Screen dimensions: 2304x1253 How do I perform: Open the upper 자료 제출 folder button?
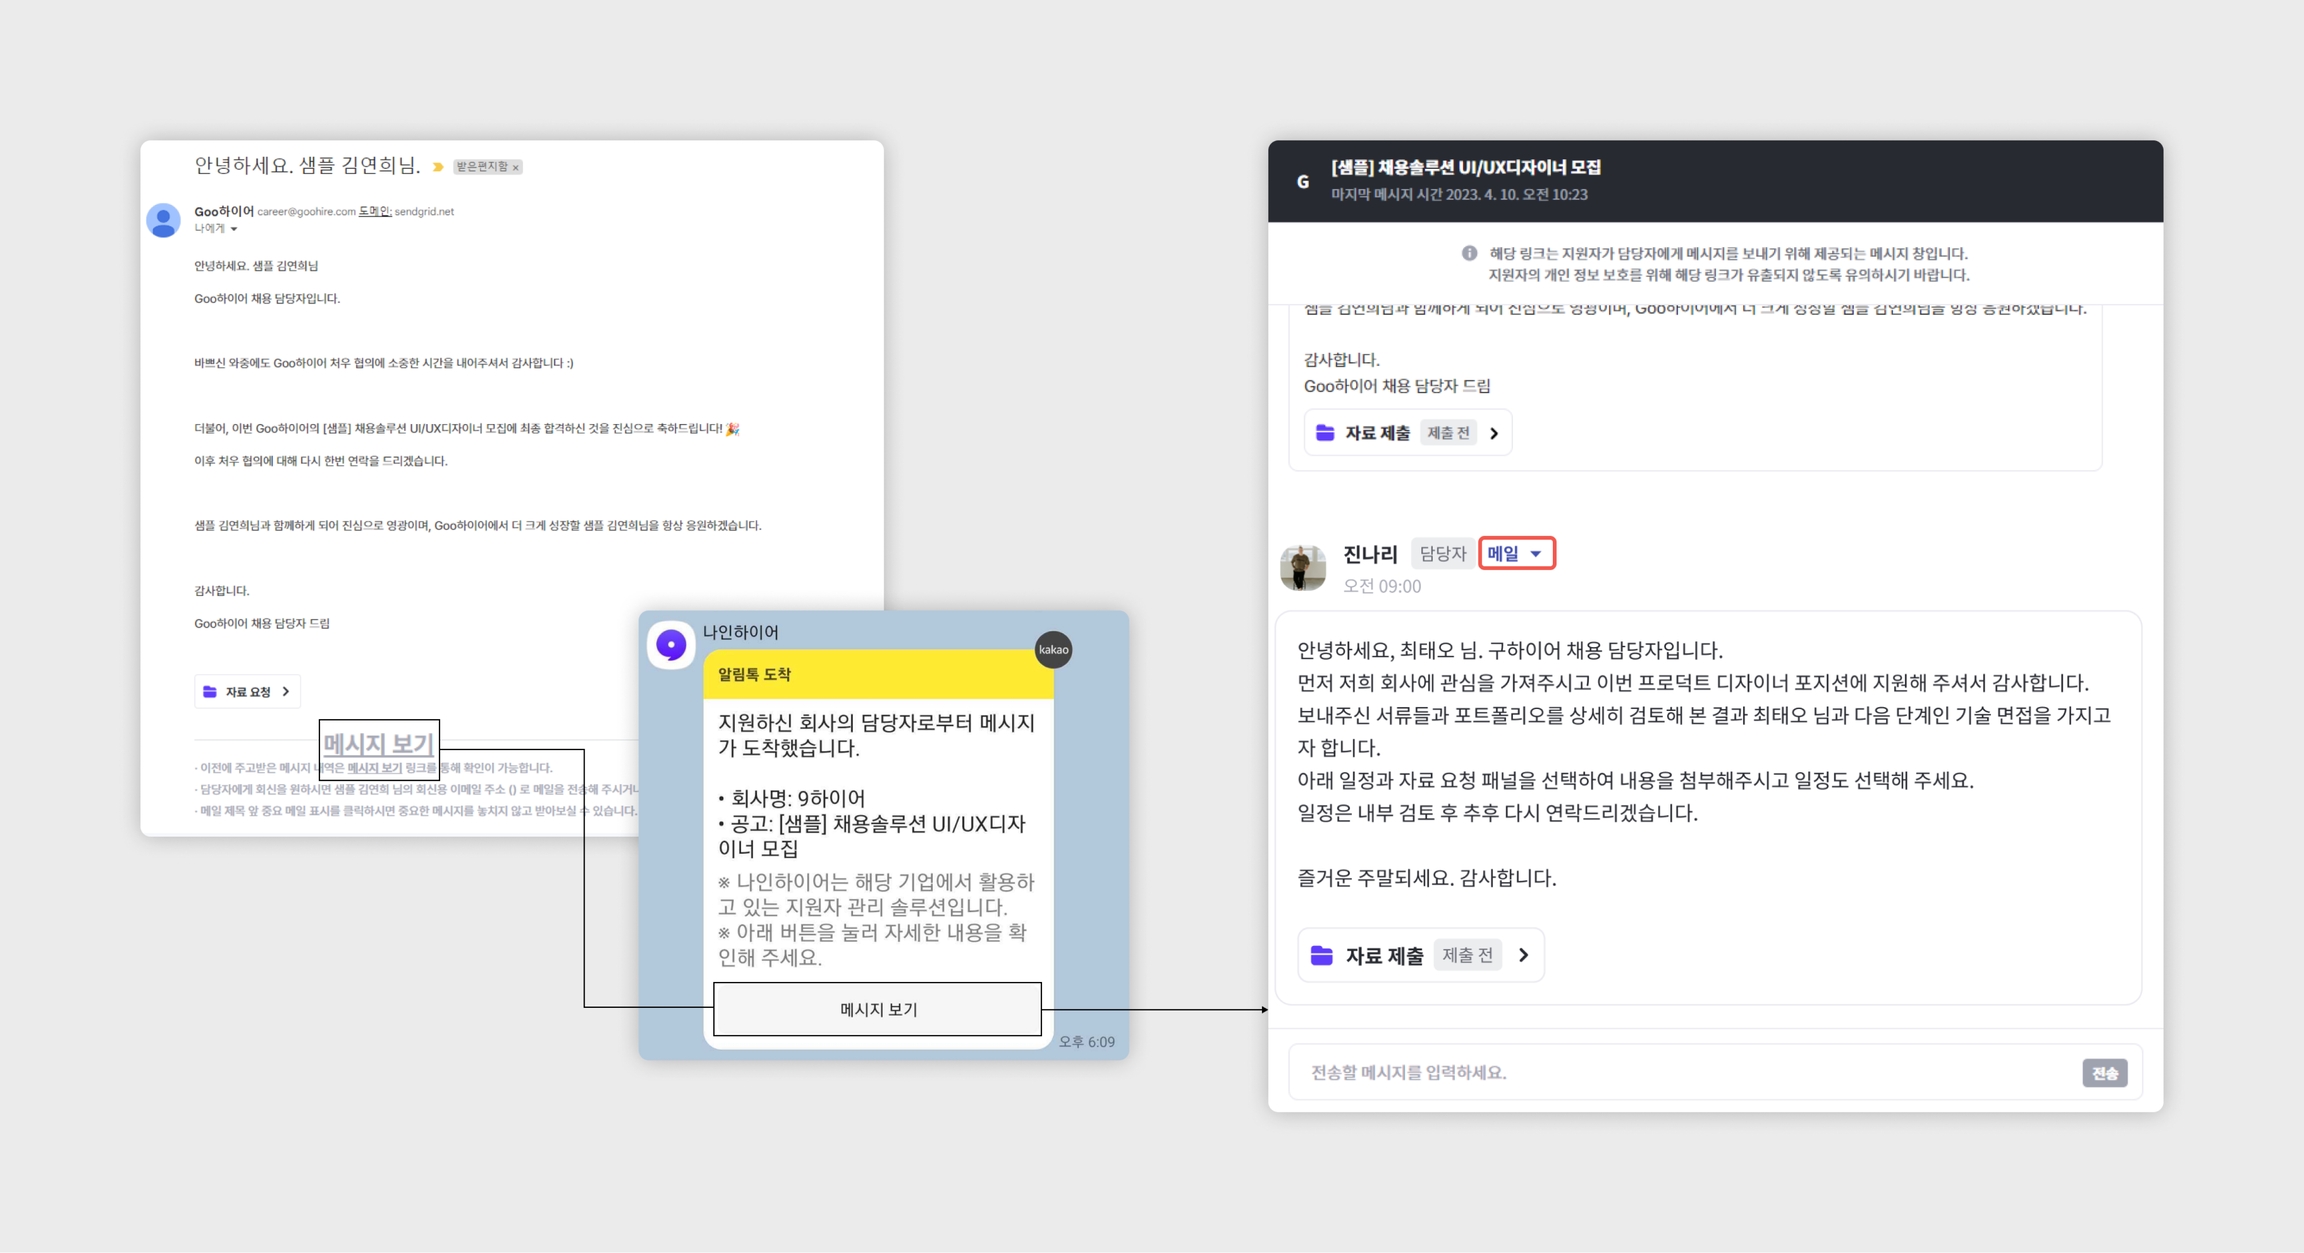tap(1376, 433)
